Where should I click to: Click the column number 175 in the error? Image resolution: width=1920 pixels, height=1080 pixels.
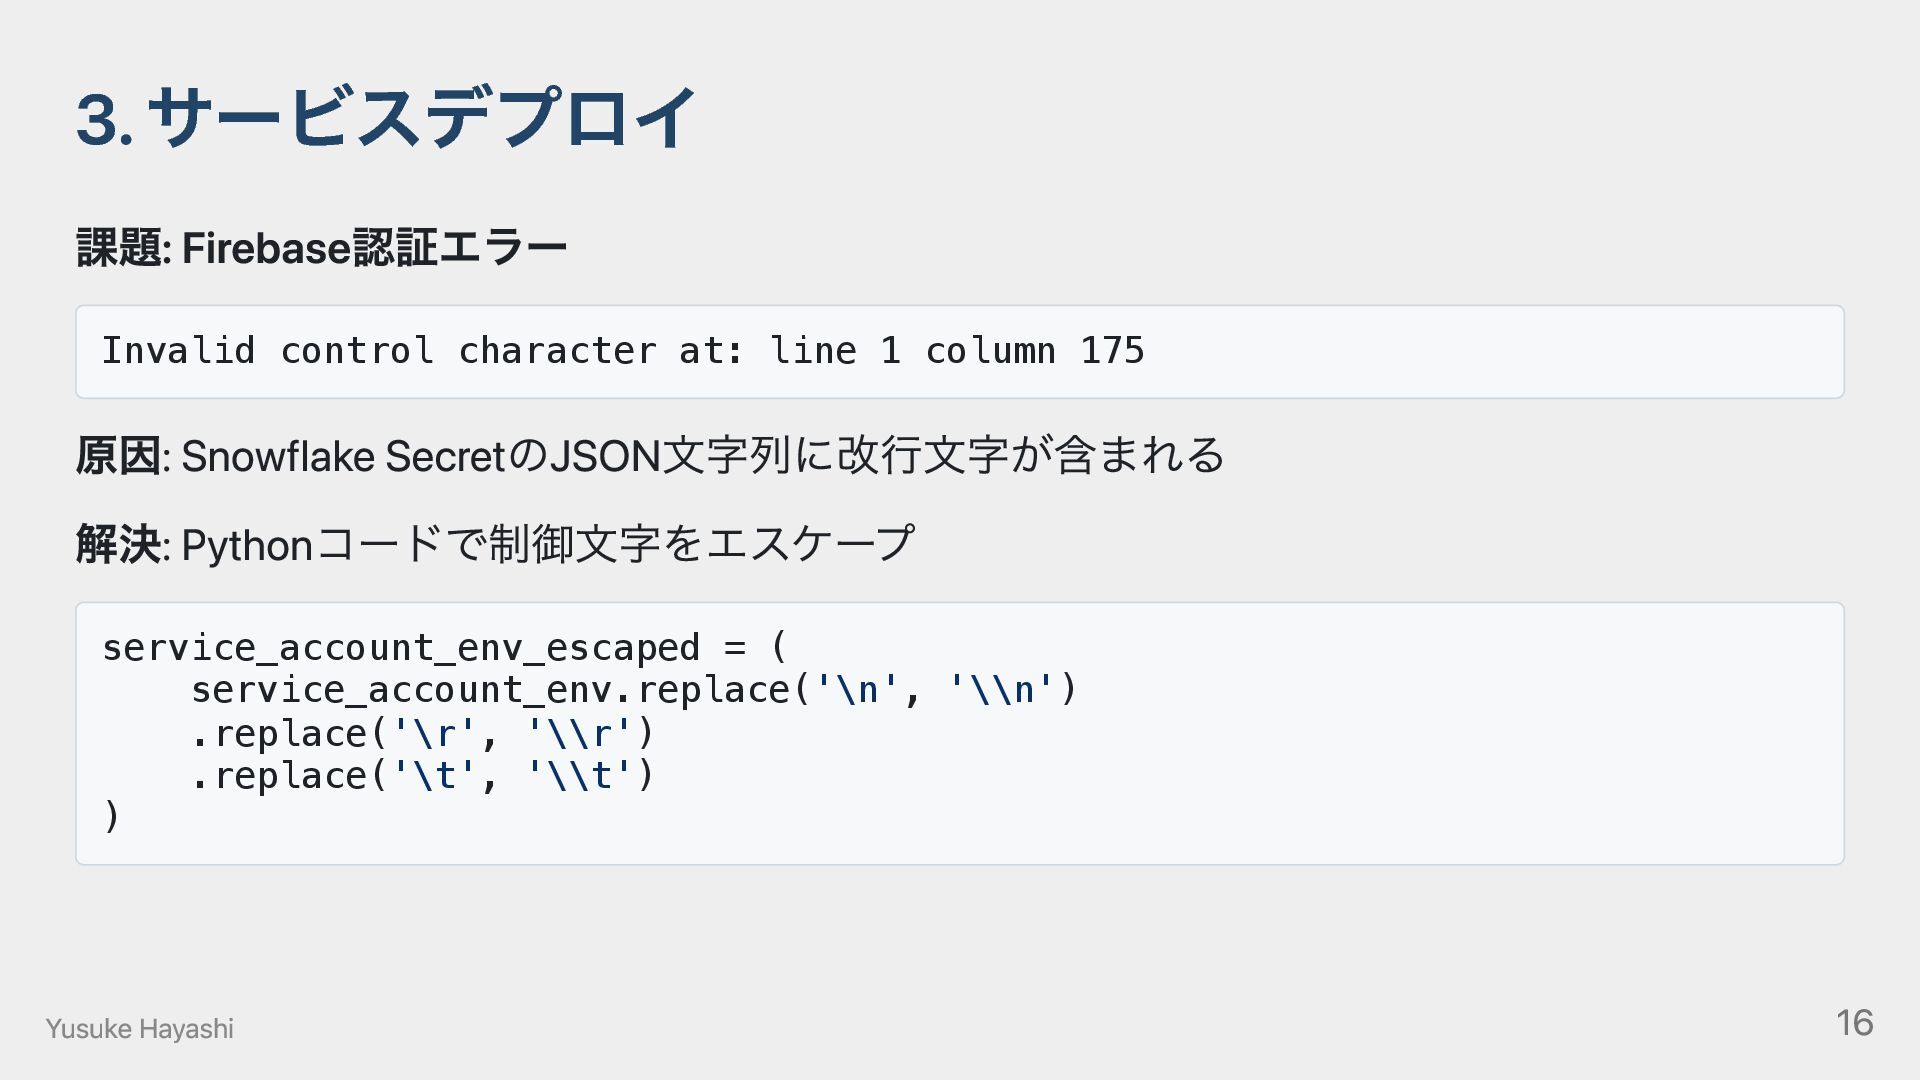(1111, 351)
